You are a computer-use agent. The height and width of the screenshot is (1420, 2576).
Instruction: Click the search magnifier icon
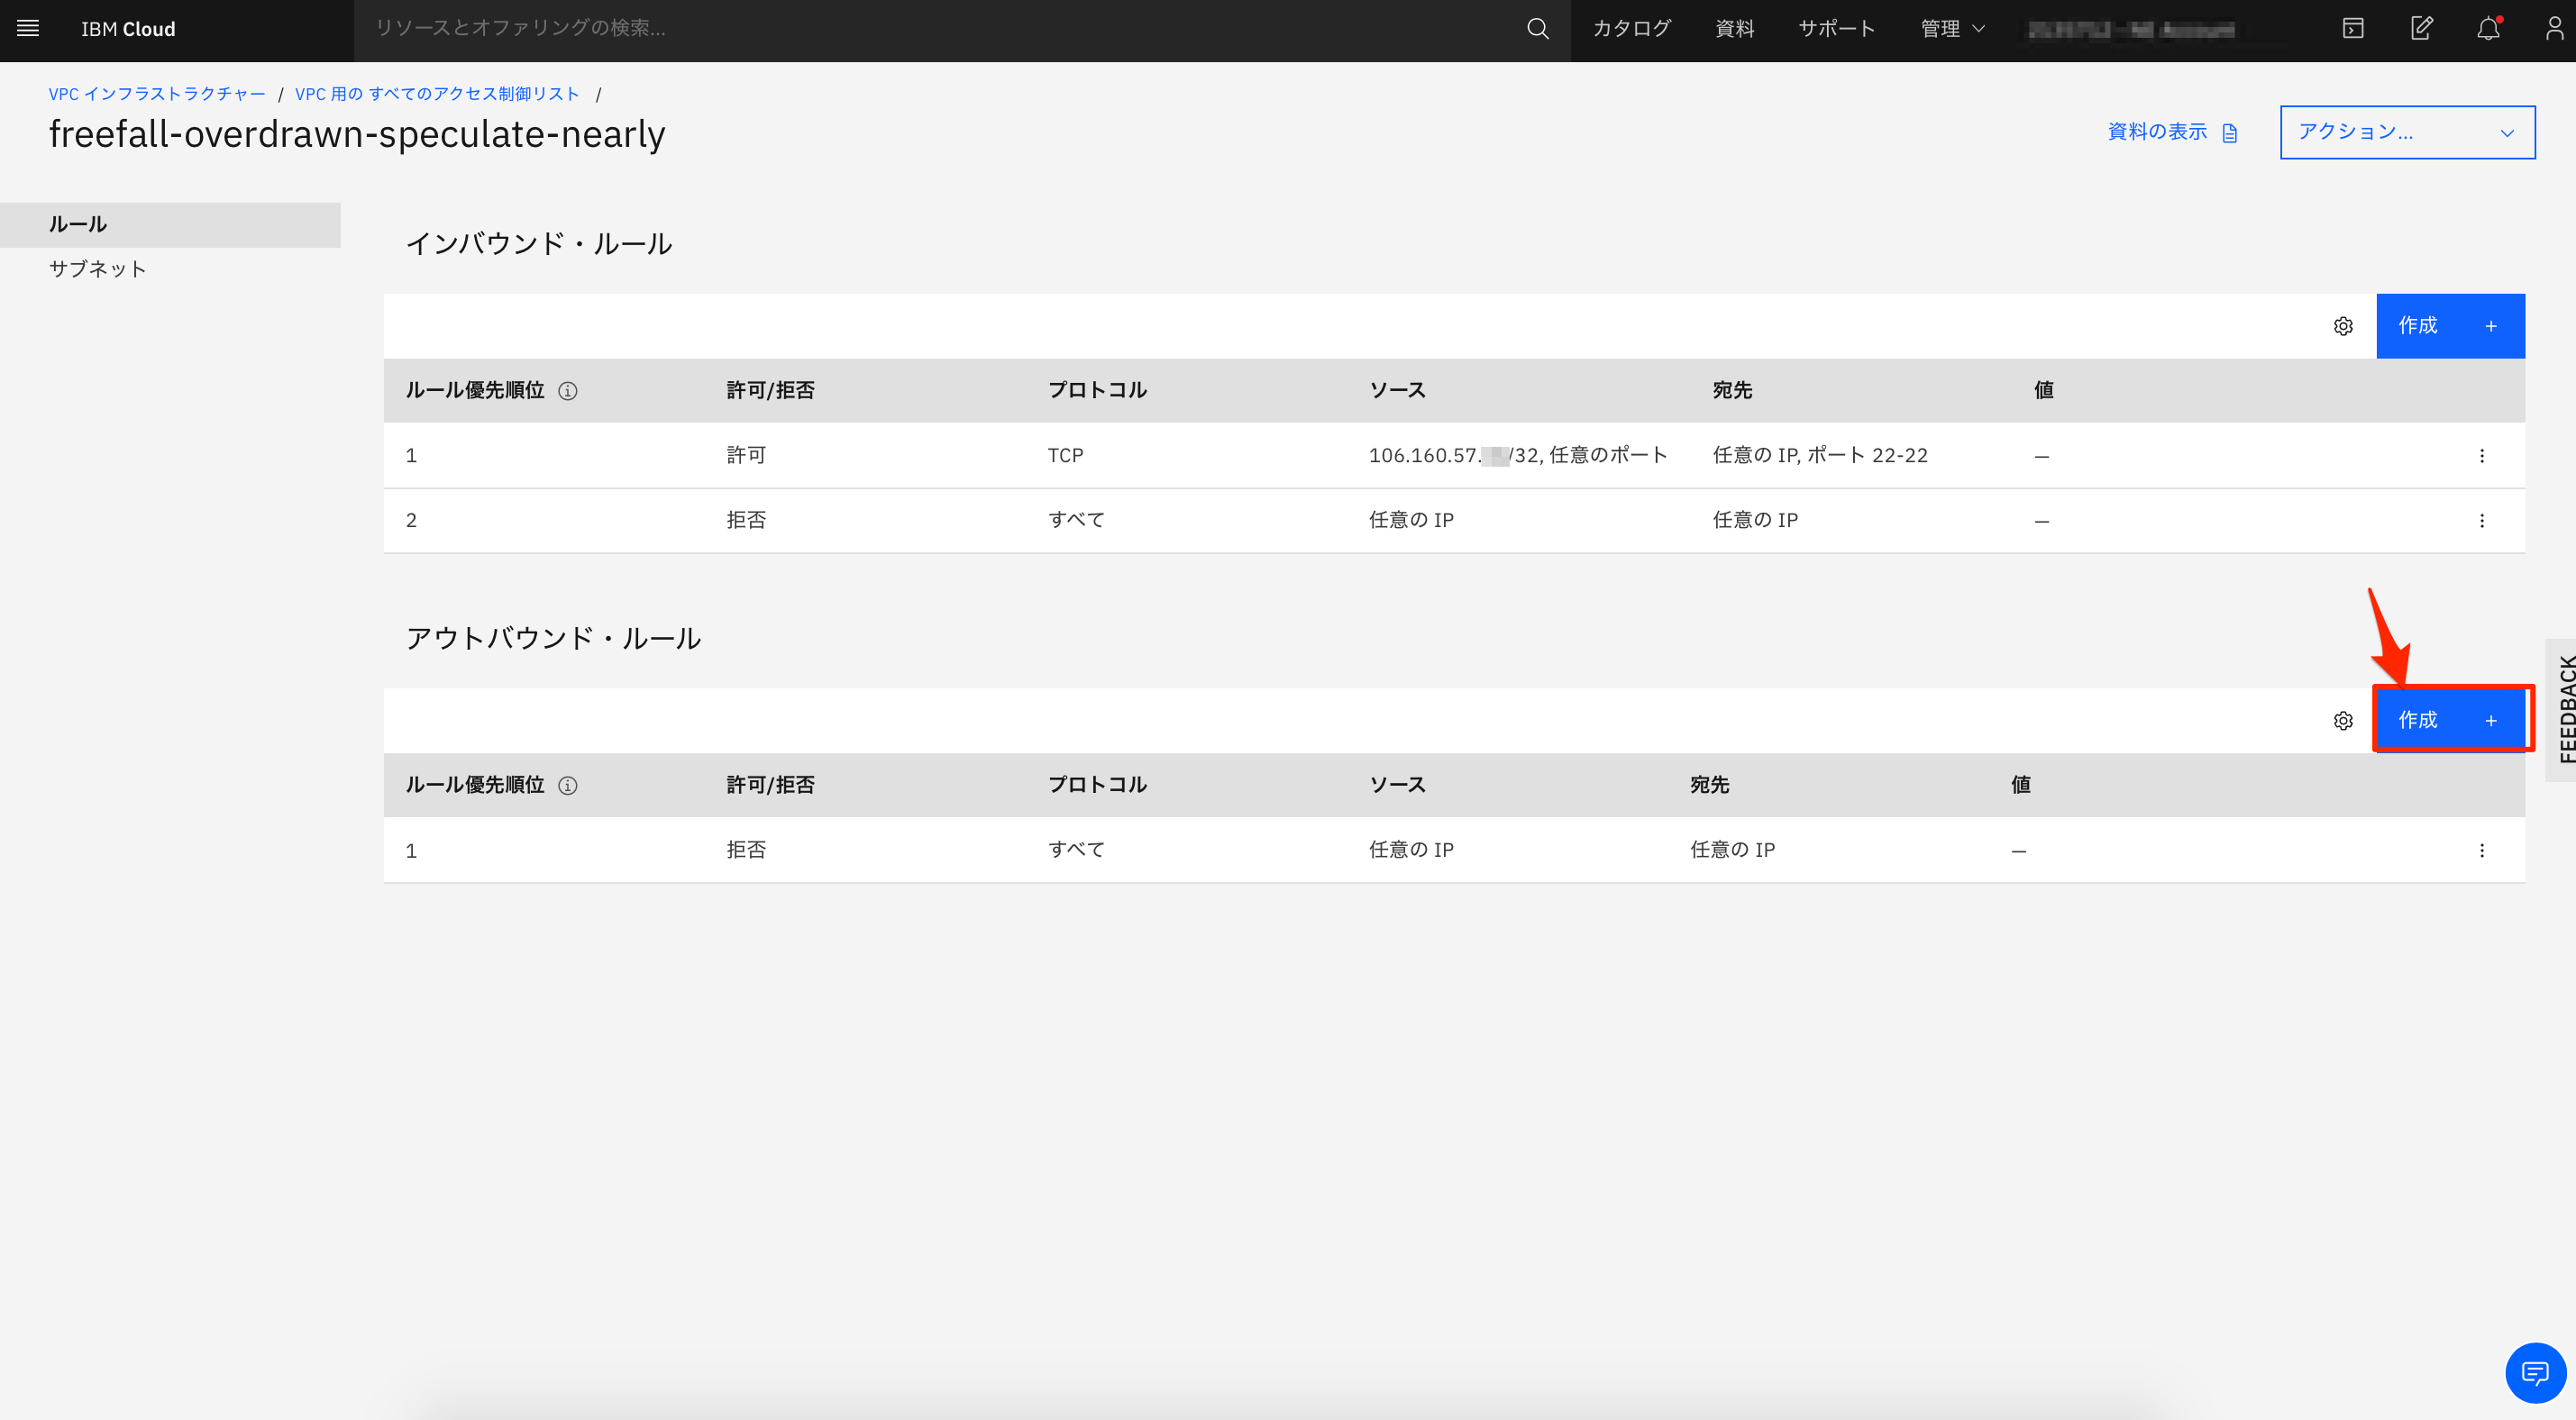pos(1537,28)
